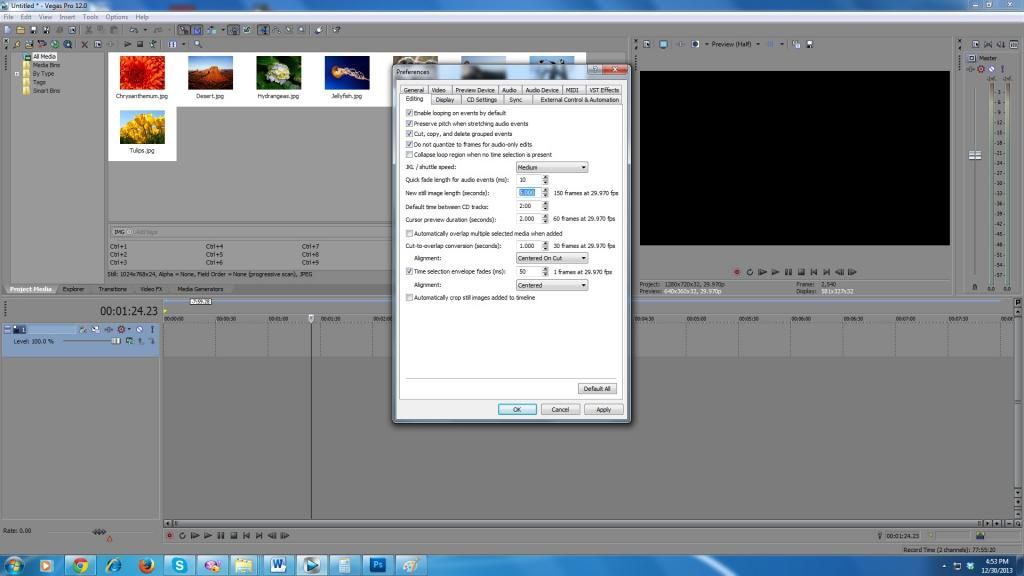The width and height of the screenshot is (1024, 576).
Task: Switch to General preferences tab
Action: pos(413,90)
